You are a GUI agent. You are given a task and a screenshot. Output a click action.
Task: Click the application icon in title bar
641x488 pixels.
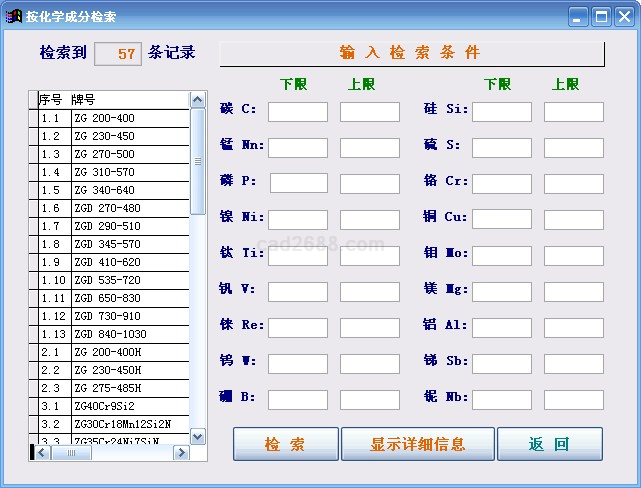[14, 16]
